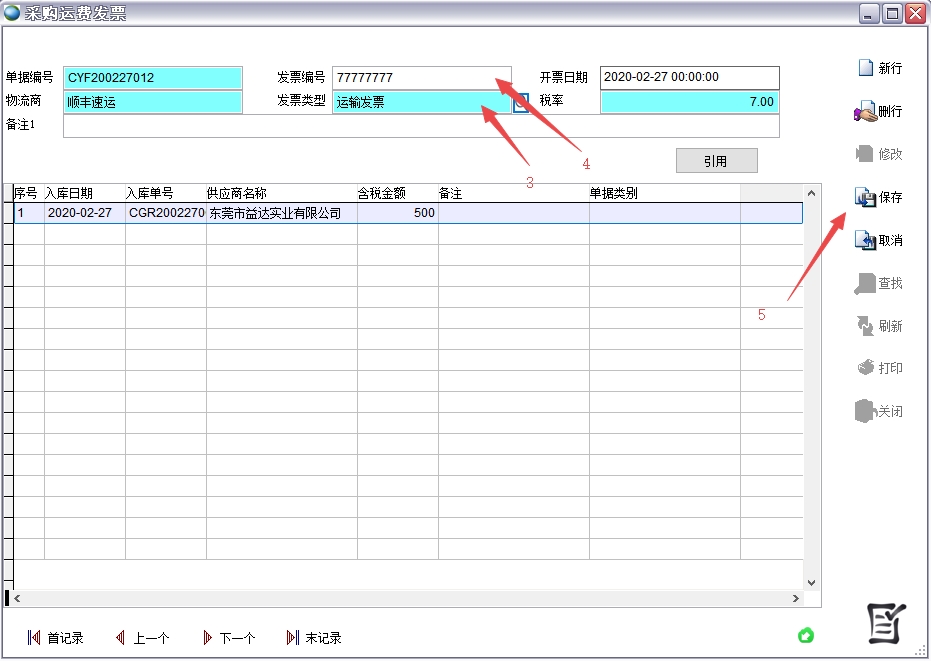Click the 引用 button
931x661 pixels.
point(716,161)
